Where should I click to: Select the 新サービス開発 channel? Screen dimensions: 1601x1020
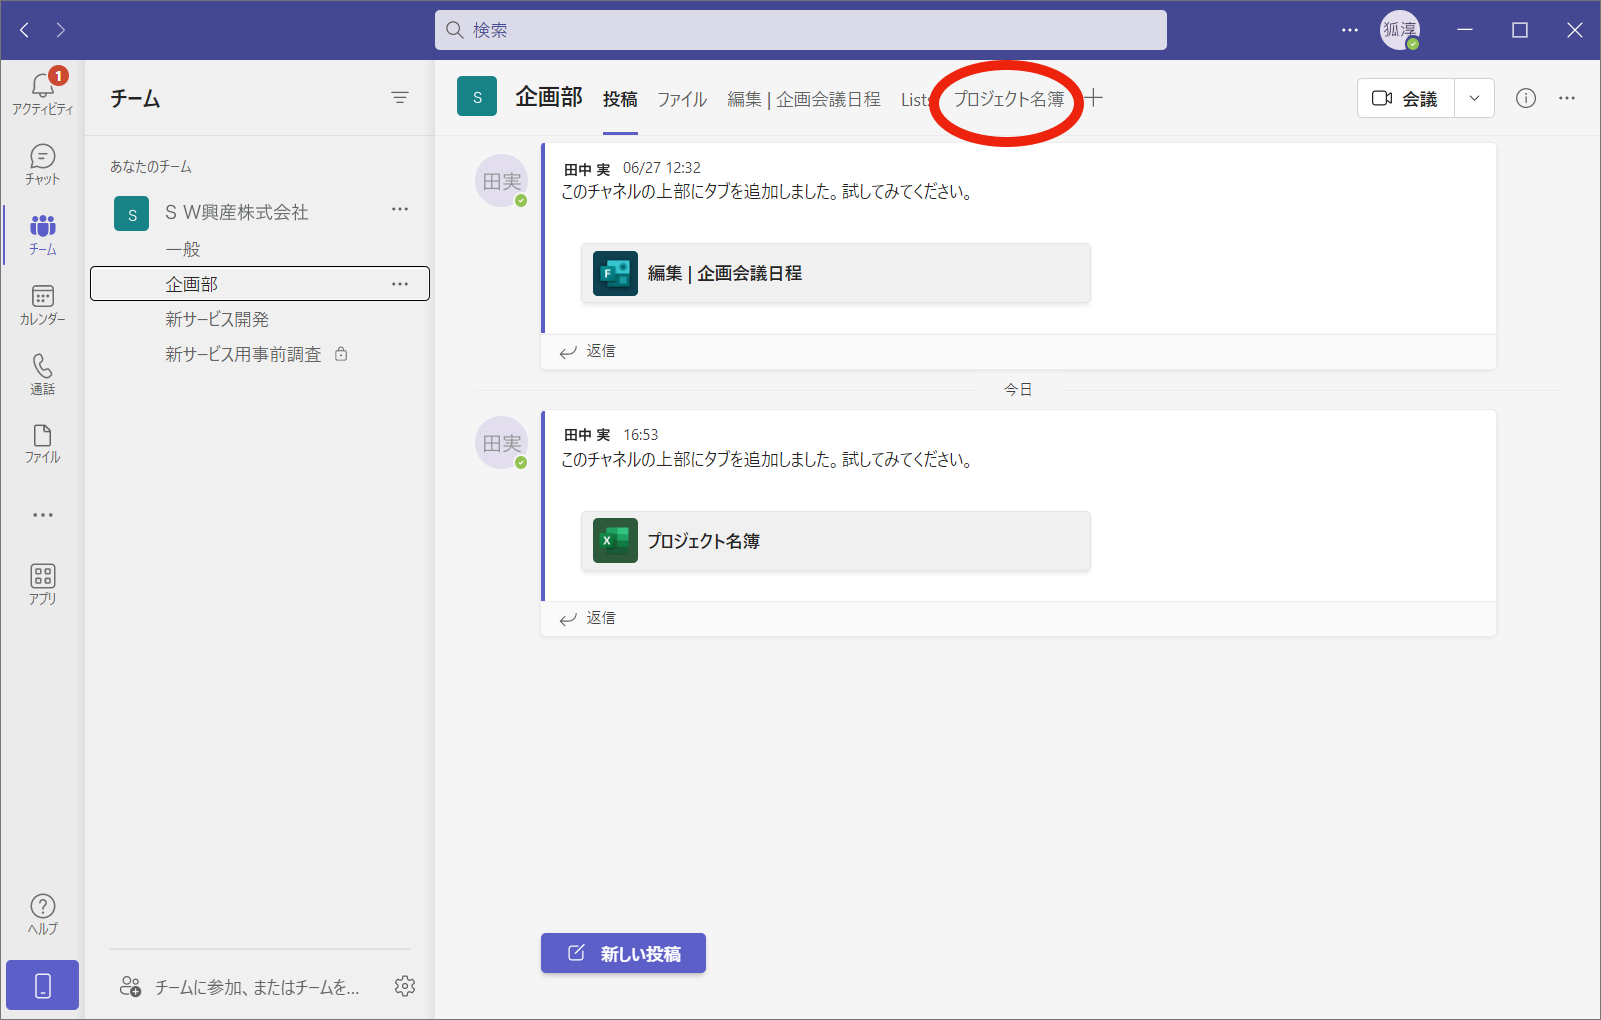pyautogui.click(x=217, y=319)
